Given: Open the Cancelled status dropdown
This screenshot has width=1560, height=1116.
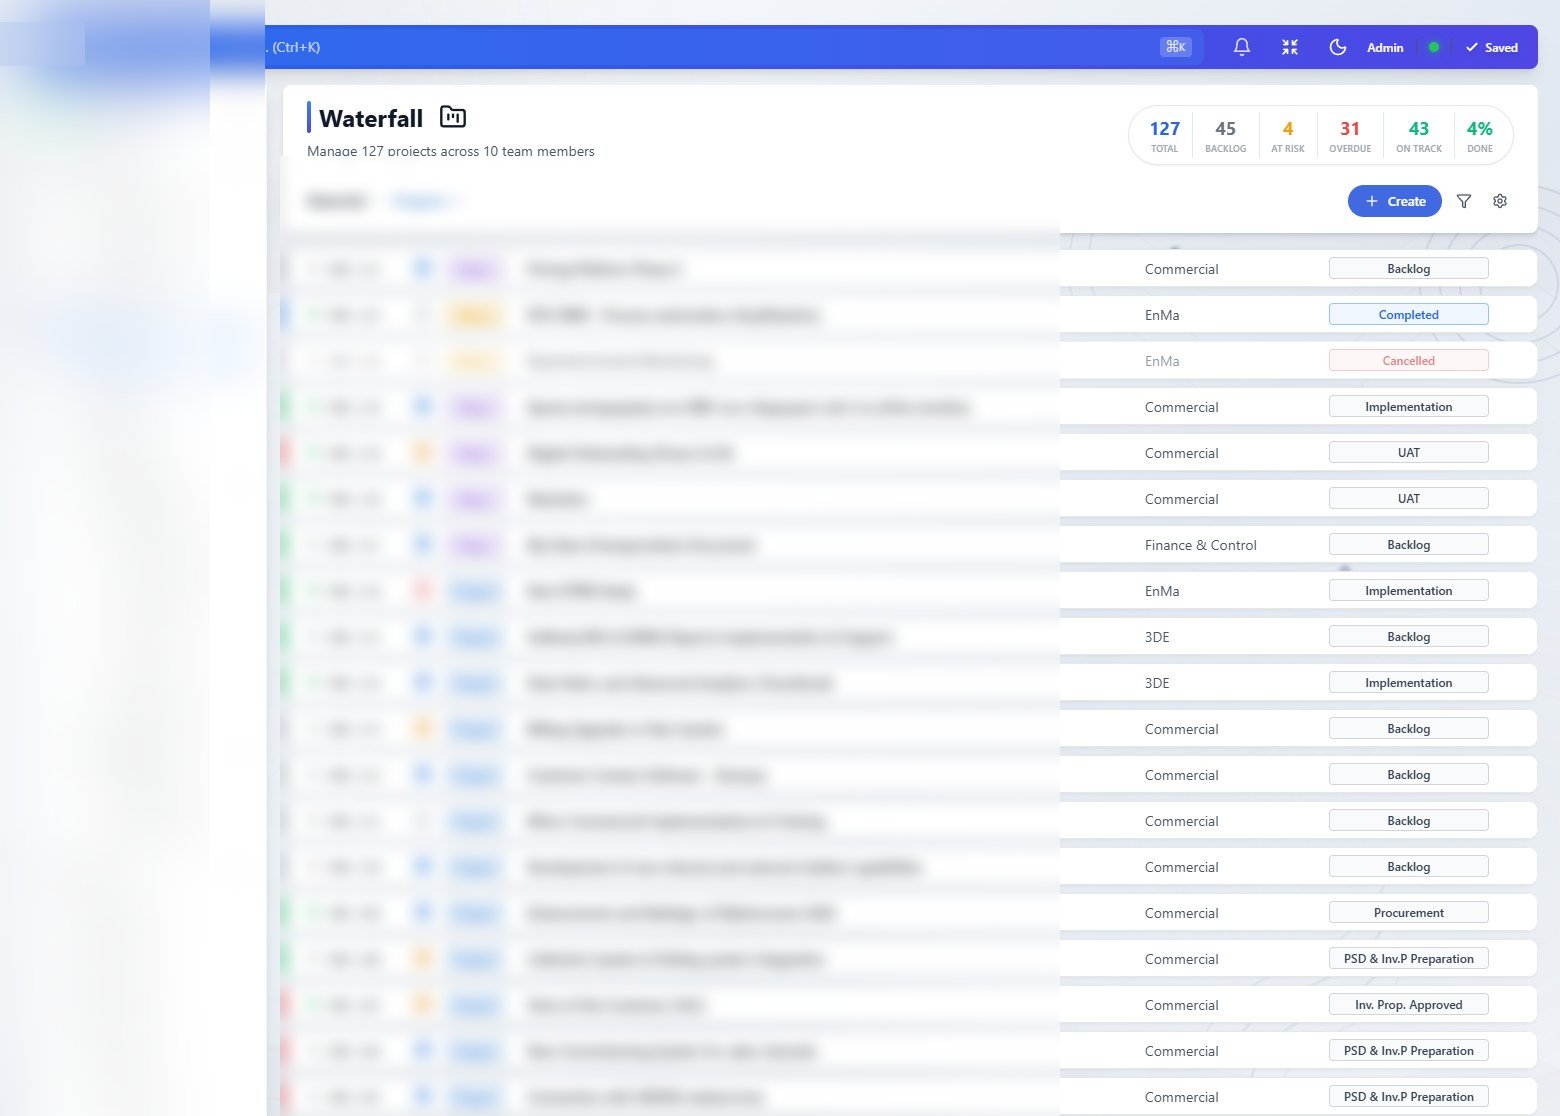Looking at the screenshot, I should pyautogui.click(x=1408, y=360).
